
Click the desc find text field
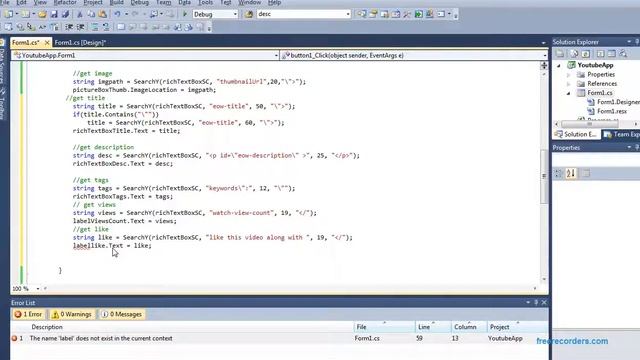[301, 14]
